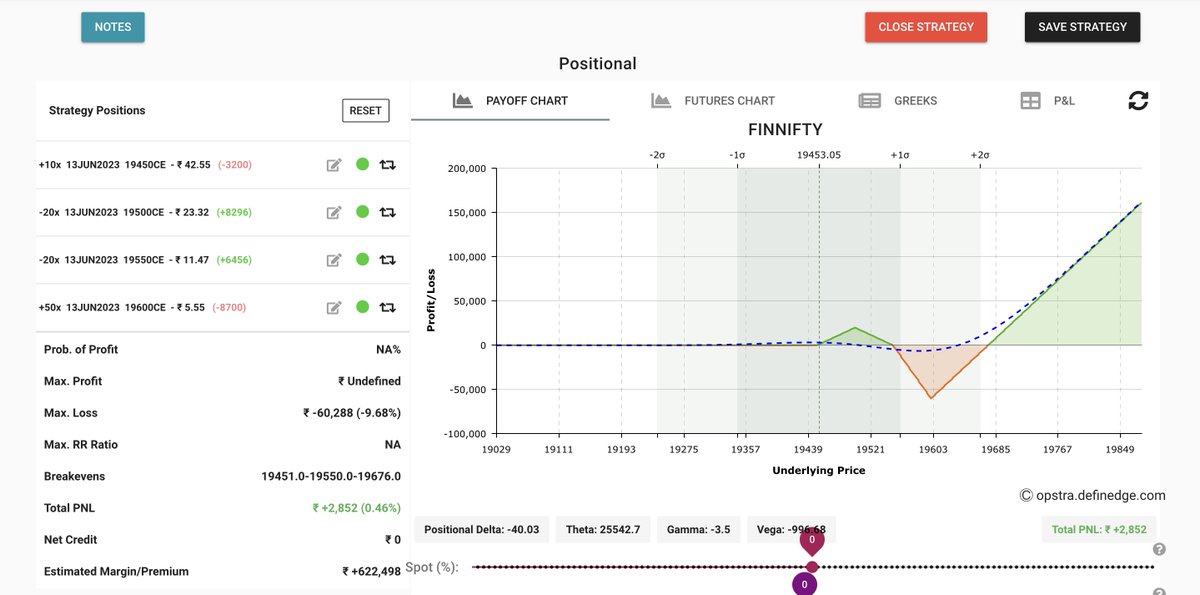
Task: Click the FINNIFTY chart title
Action: pyautogui.click(x=785, y=130)
